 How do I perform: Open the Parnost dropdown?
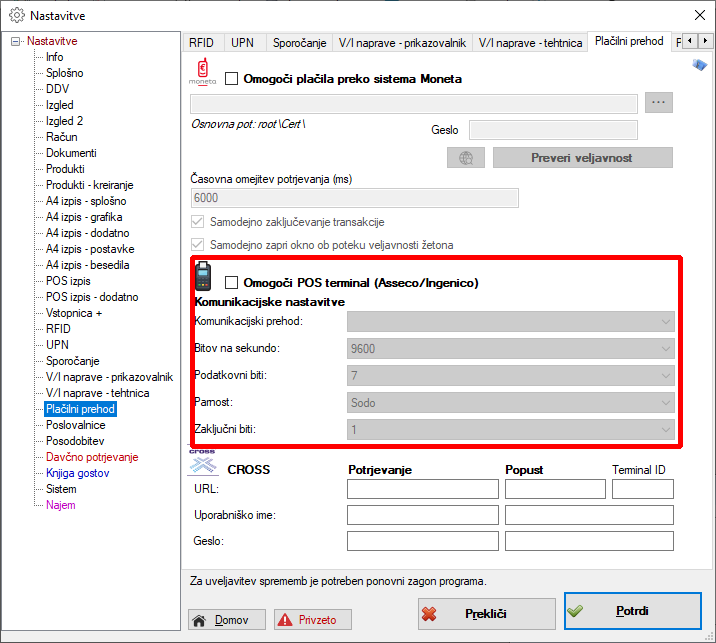pos(510,402)
